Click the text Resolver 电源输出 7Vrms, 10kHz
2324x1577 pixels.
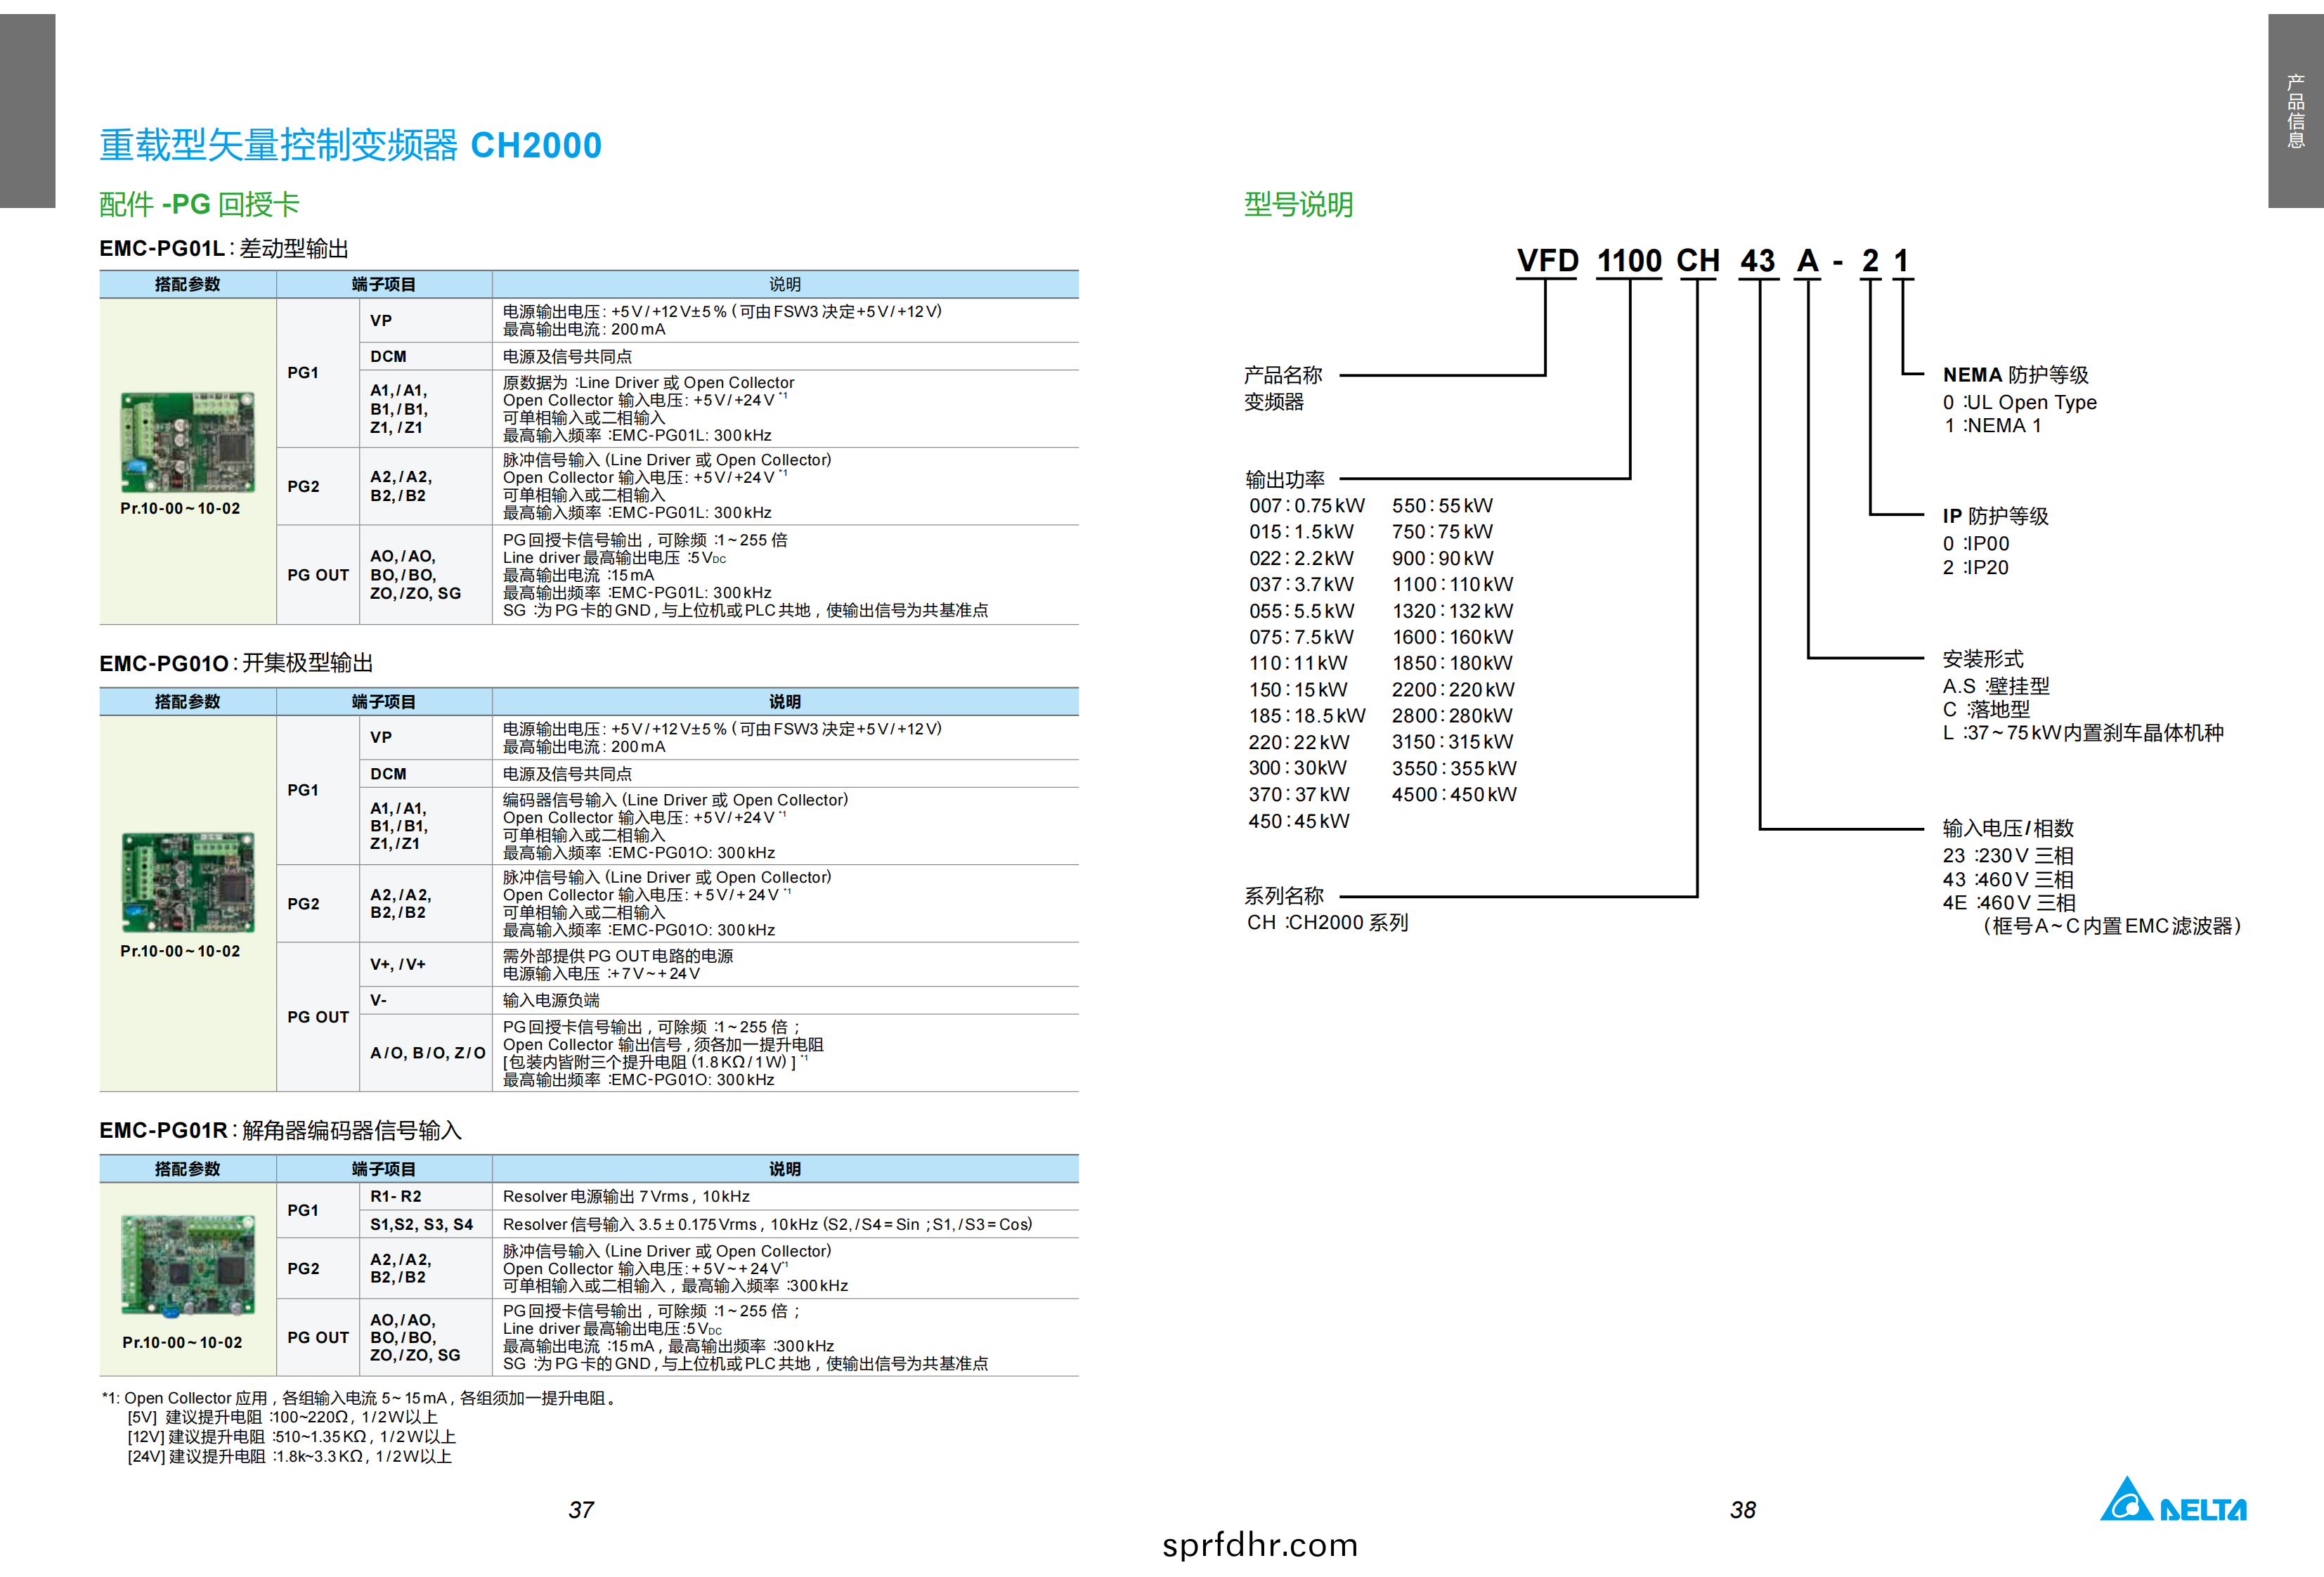pyautogui.click(x=626, y=1197)
